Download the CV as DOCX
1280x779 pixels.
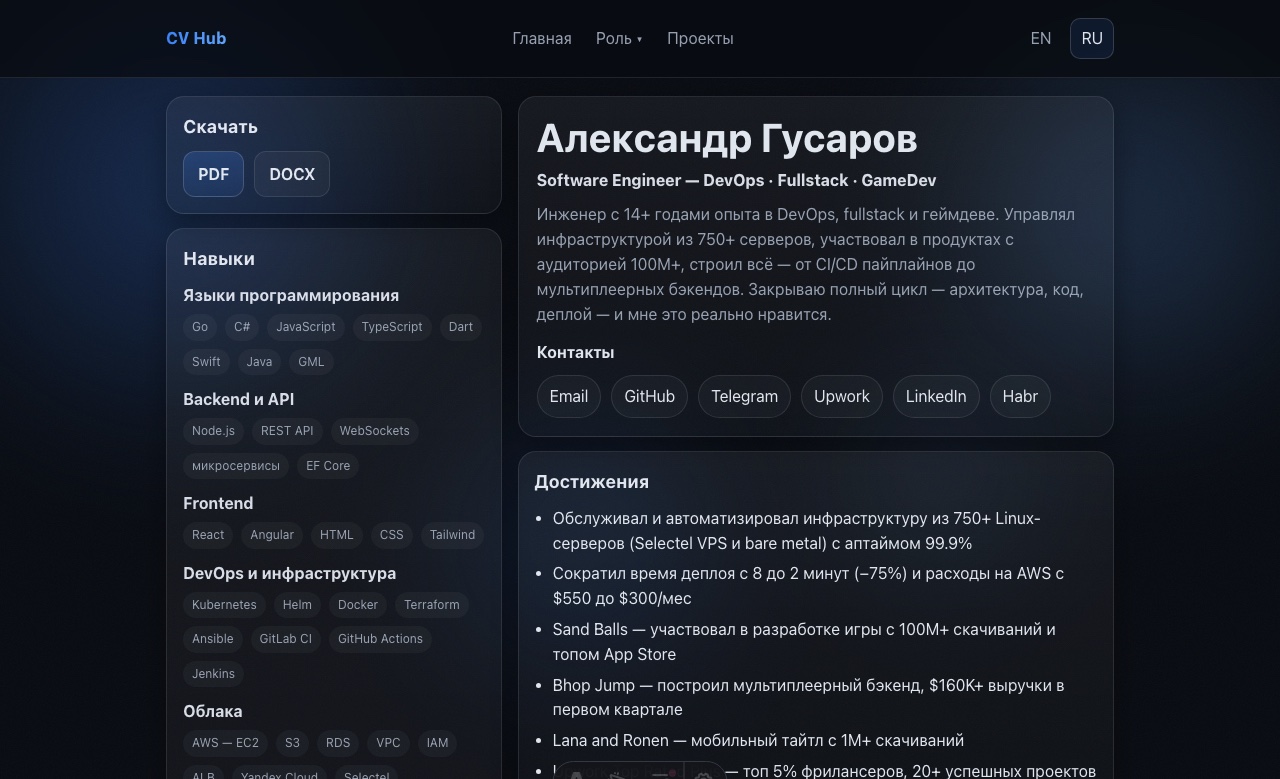click(x=292, y=174)
